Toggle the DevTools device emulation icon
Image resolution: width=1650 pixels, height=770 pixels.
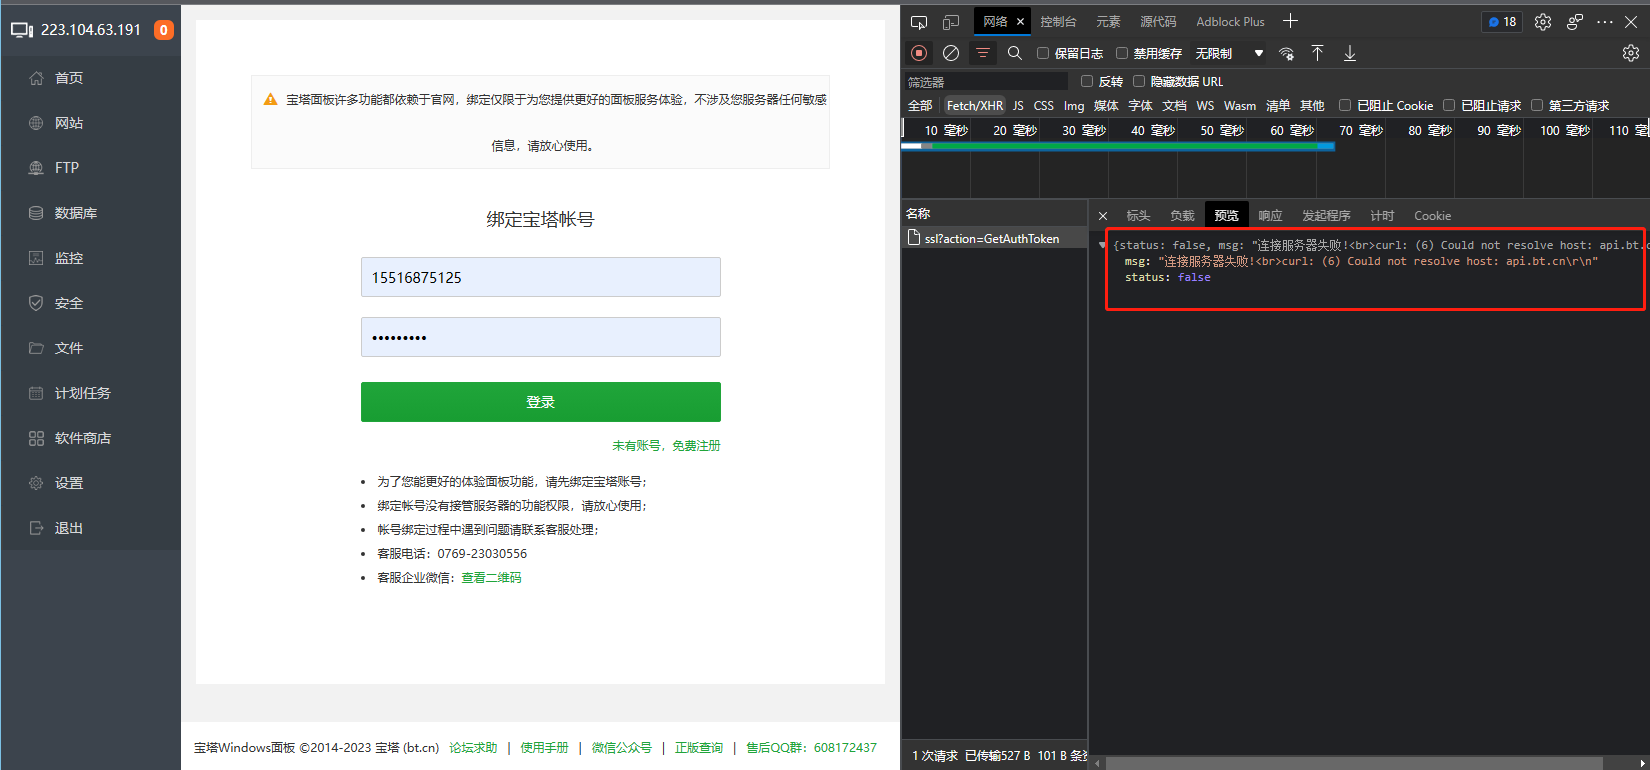(951, 22)
